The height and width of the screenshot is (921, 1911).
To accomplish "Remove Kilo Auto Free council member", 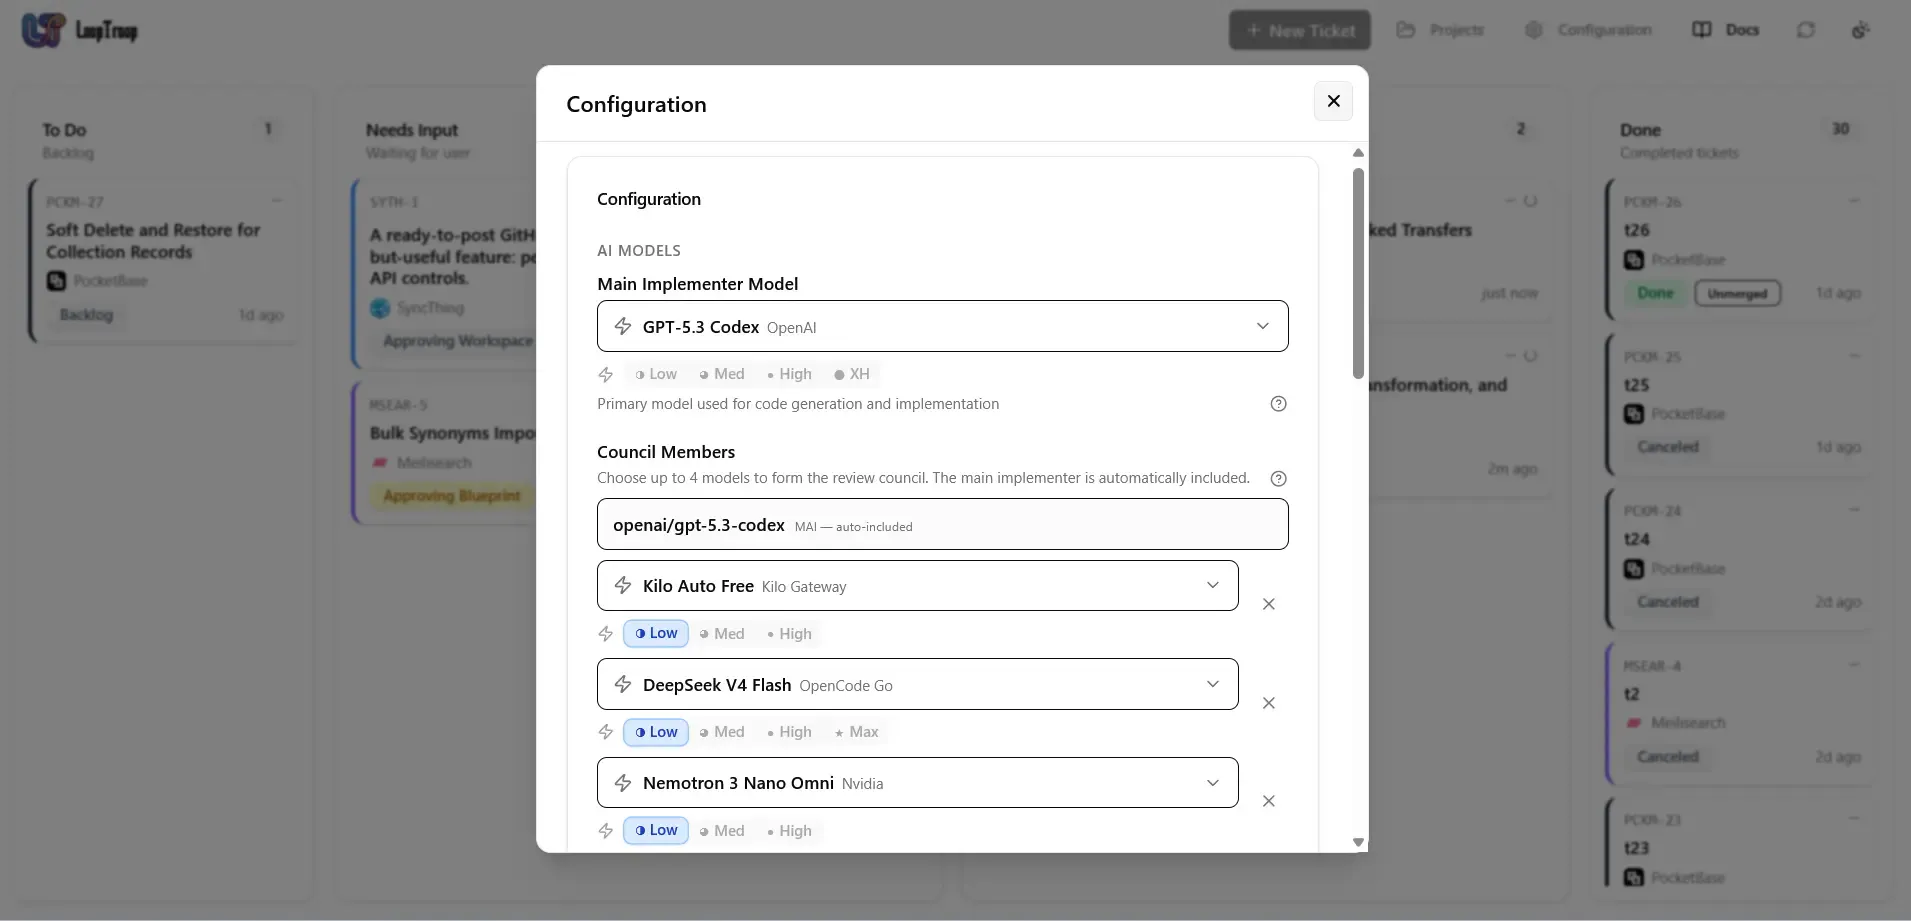I will coord(1268,604).
